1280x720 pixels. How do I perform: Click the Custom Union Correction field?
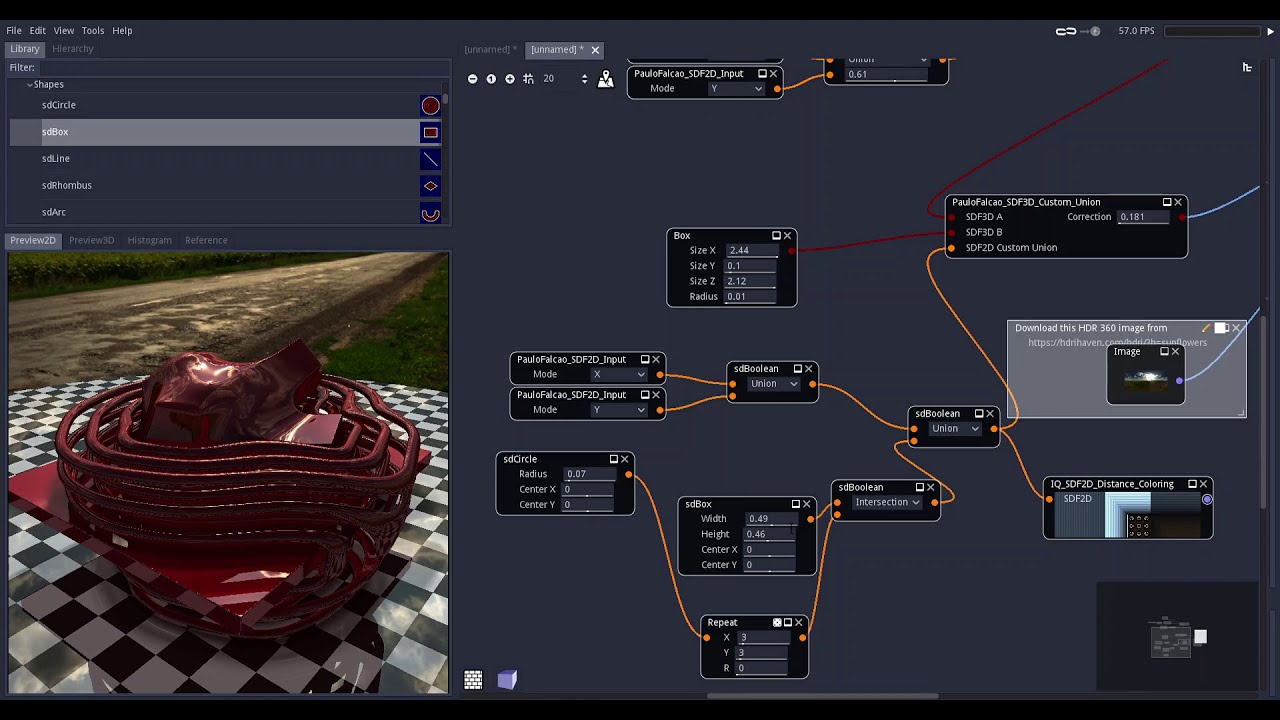tap(1143, 217)
